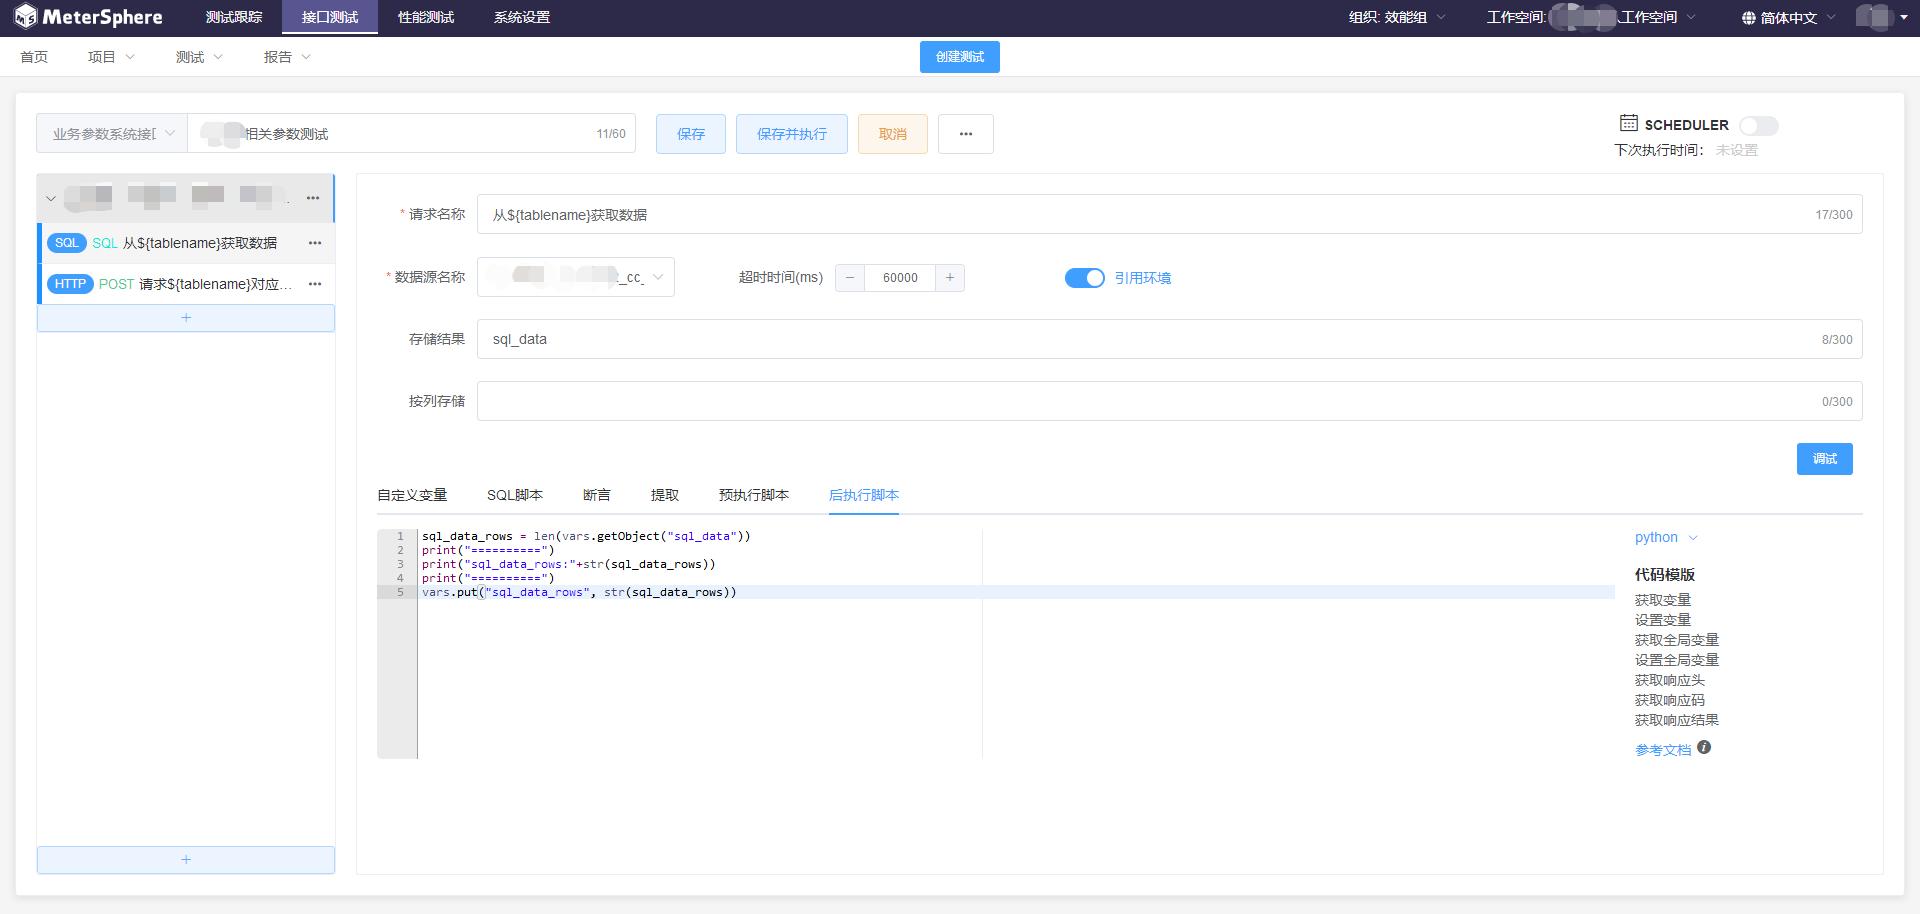Increase timeout with the plus button

950,278
